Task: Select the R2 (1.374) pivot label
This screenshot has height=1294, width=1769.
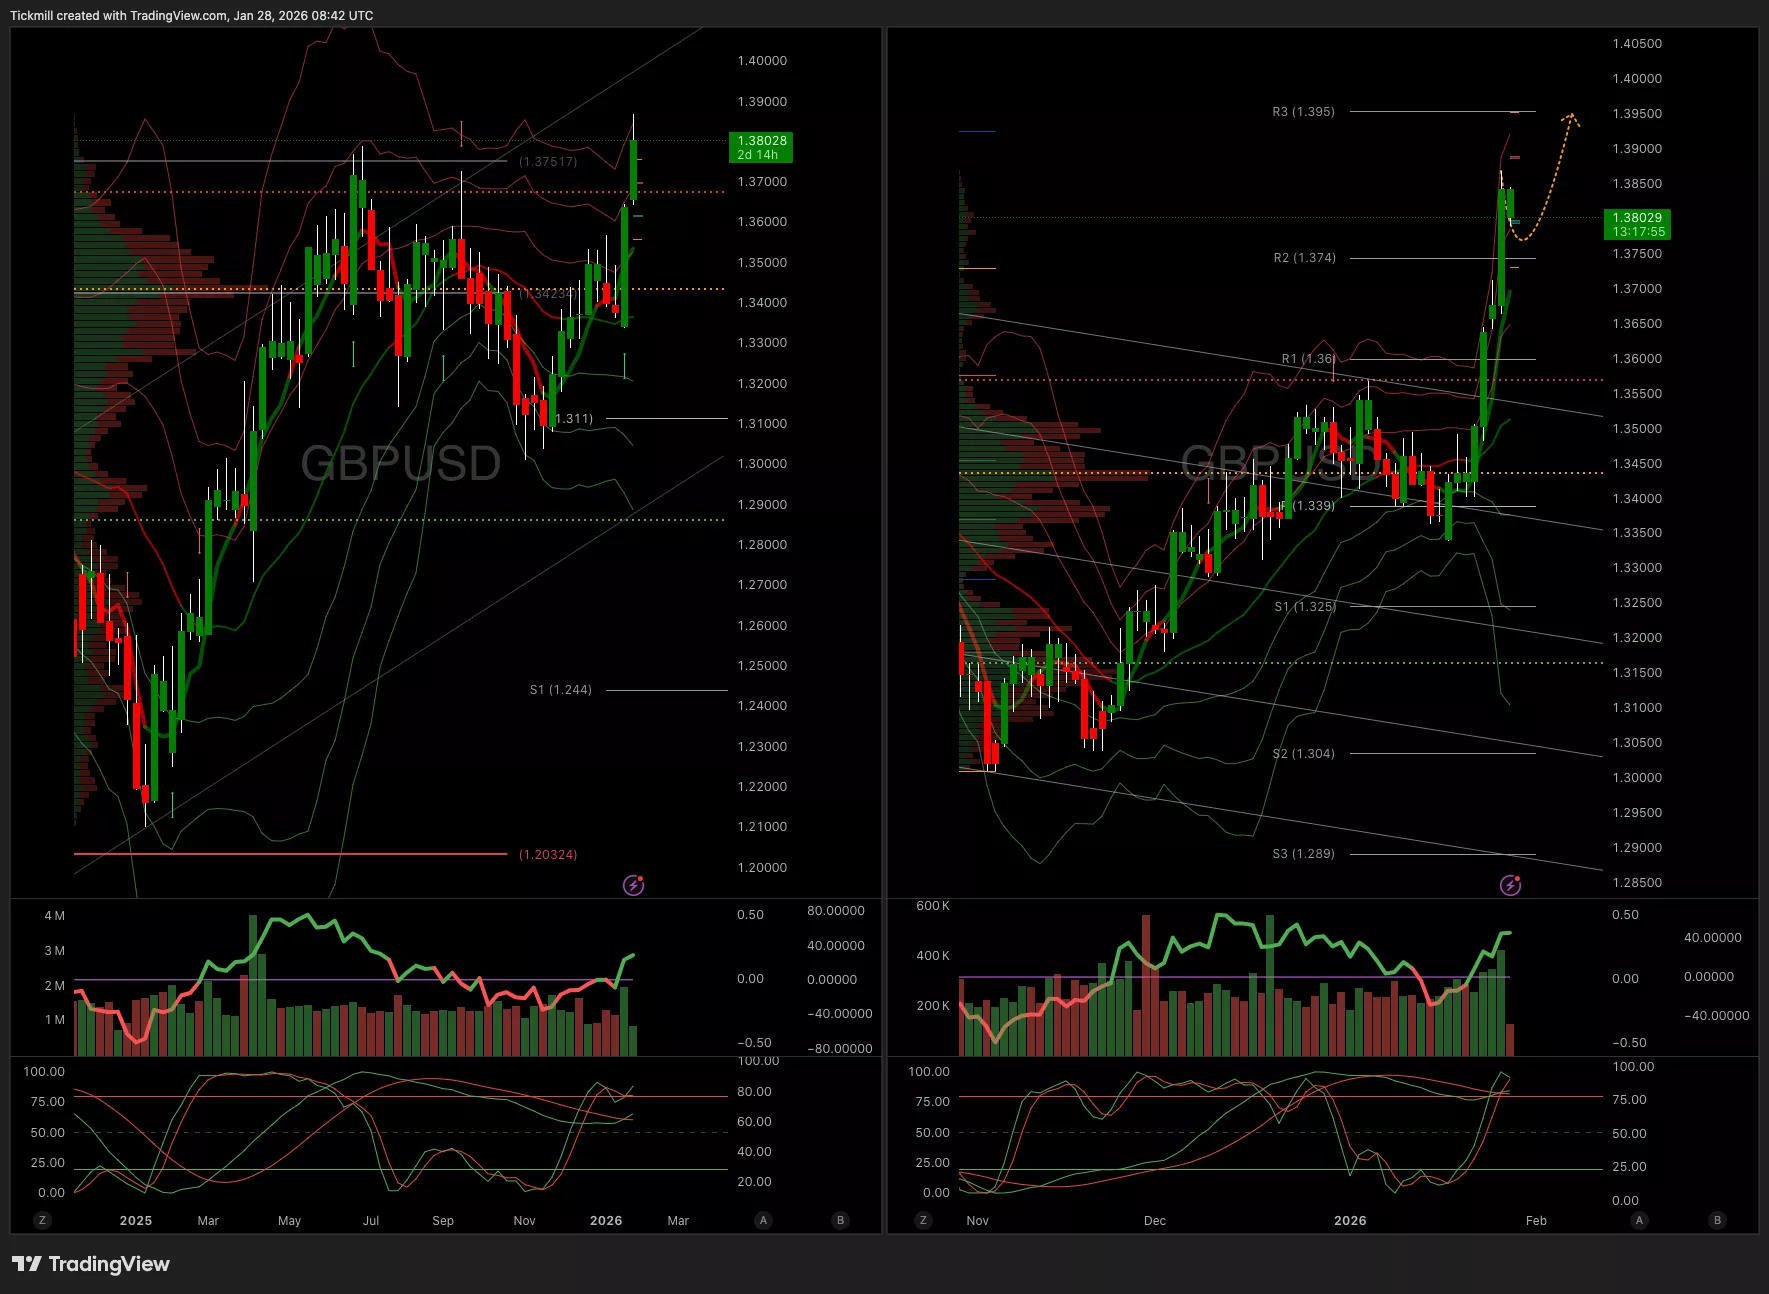Action: click(x=1304, y=258)
